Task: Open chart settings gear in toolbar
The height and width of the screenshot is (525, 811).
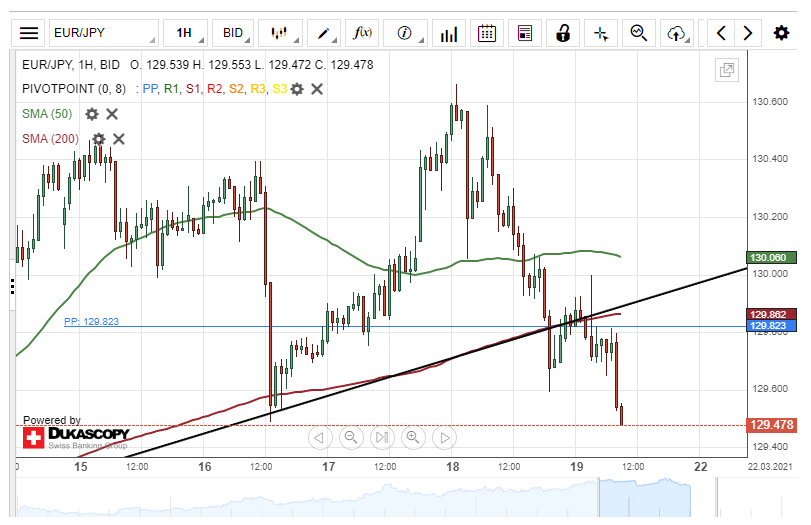Action: [x=781, y=33]
